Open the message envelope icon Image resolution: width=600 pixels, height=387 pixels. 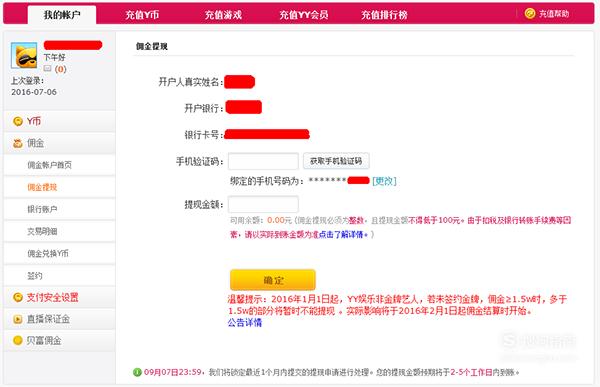click(x=47, y=69)
